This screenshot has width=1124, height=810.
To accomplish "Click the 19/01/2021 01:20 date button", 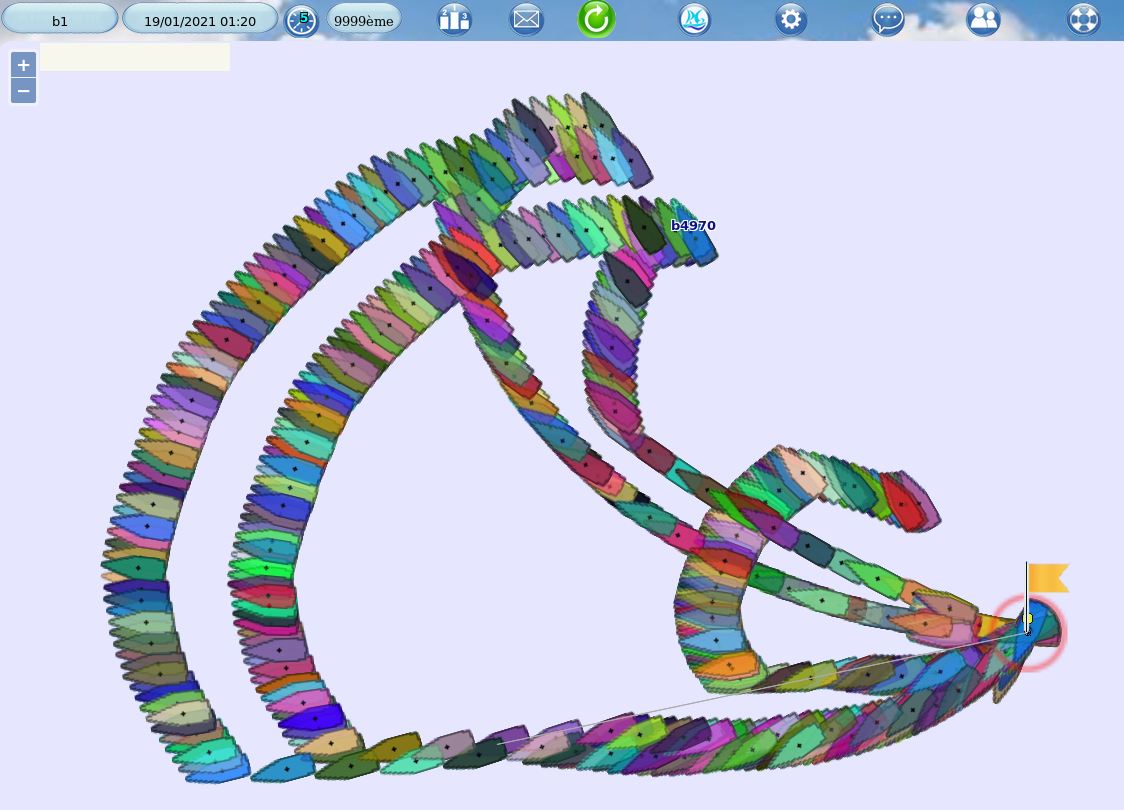I will tap(200, 19).
